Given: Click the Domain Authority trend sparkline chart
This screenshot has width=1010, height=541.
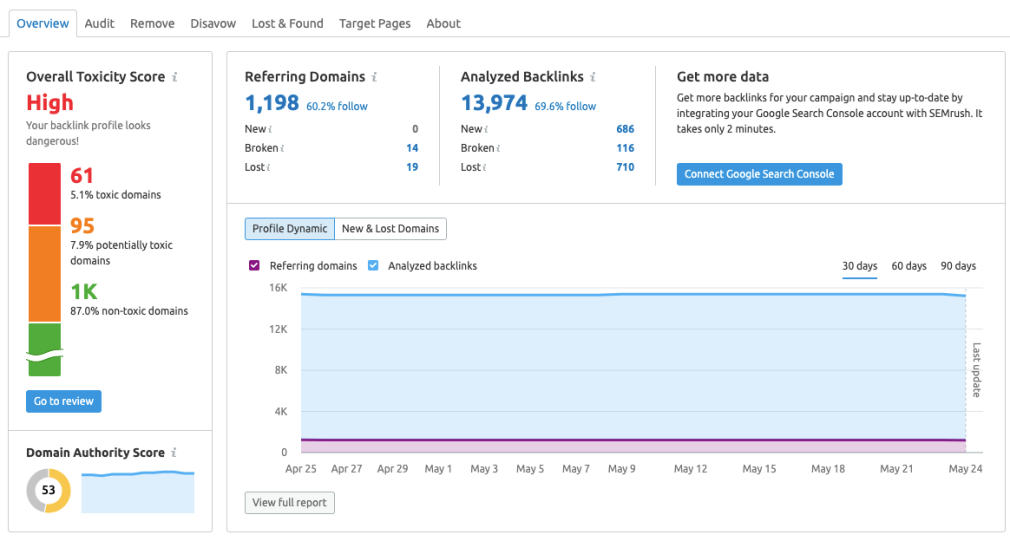Looking at the screenshot, I should click(138, 491).
